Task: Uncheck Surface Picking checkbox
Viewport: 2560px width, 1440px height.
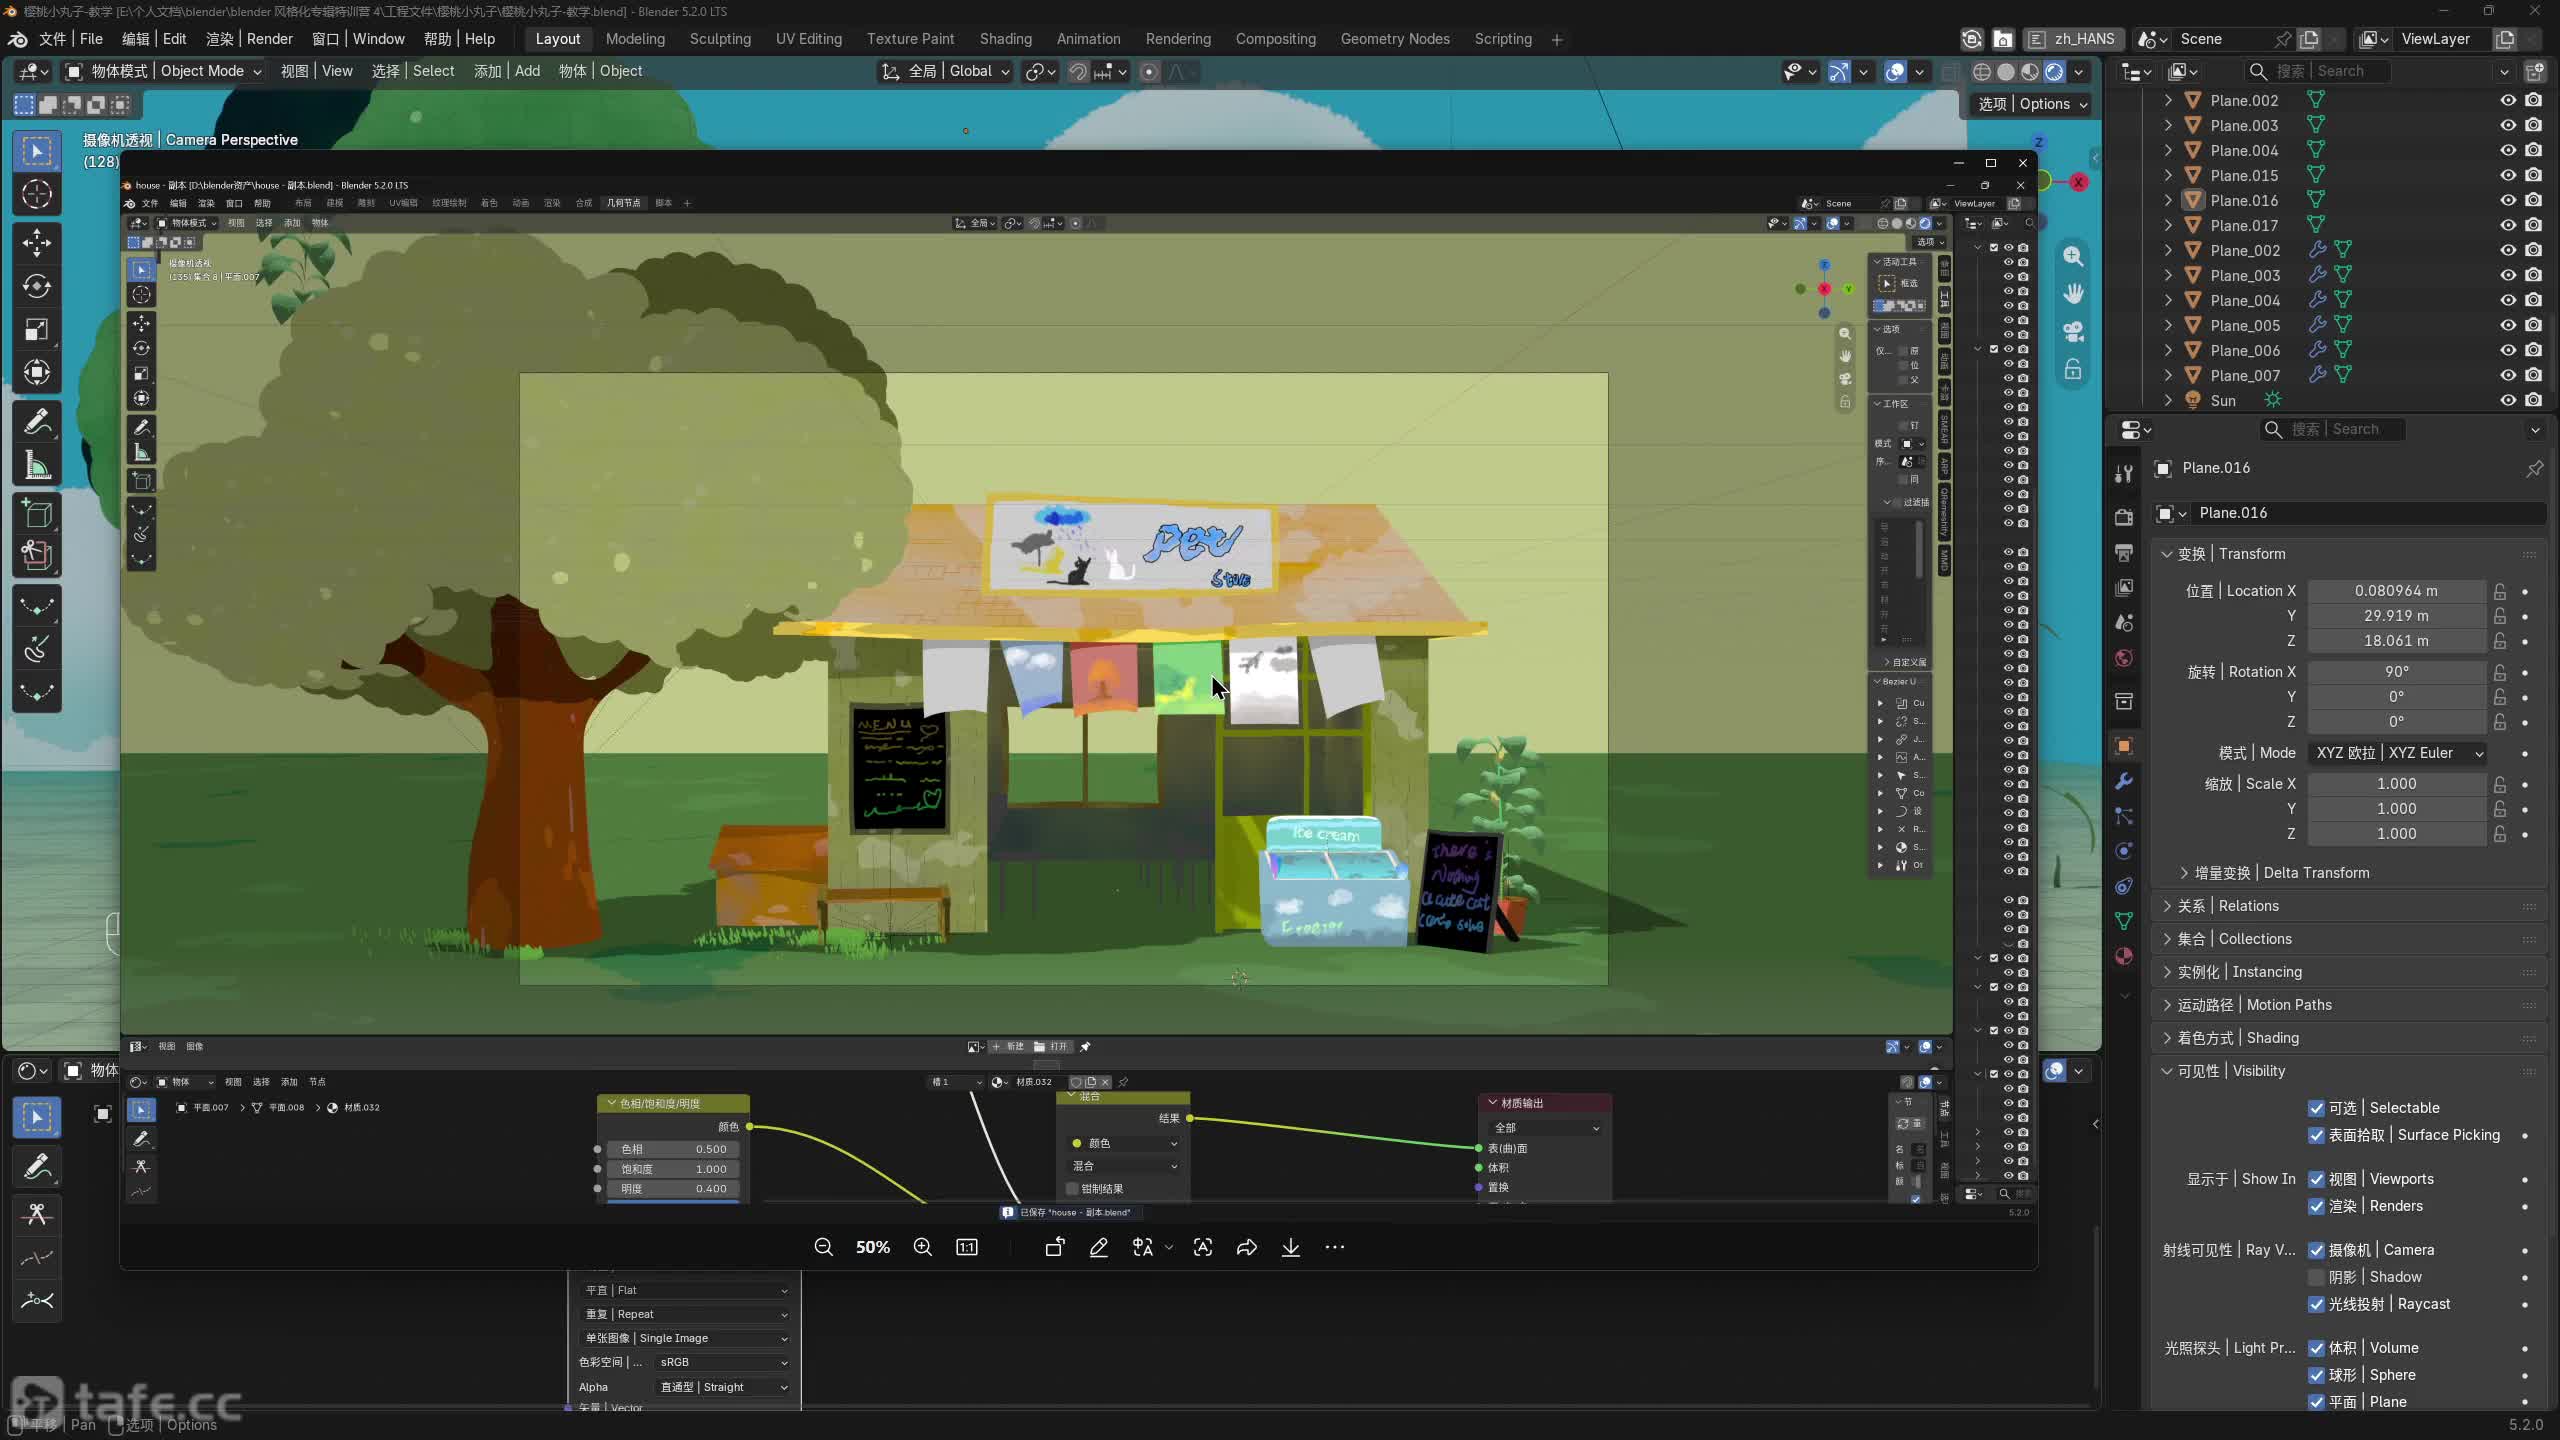Action: [2316, 1135]
